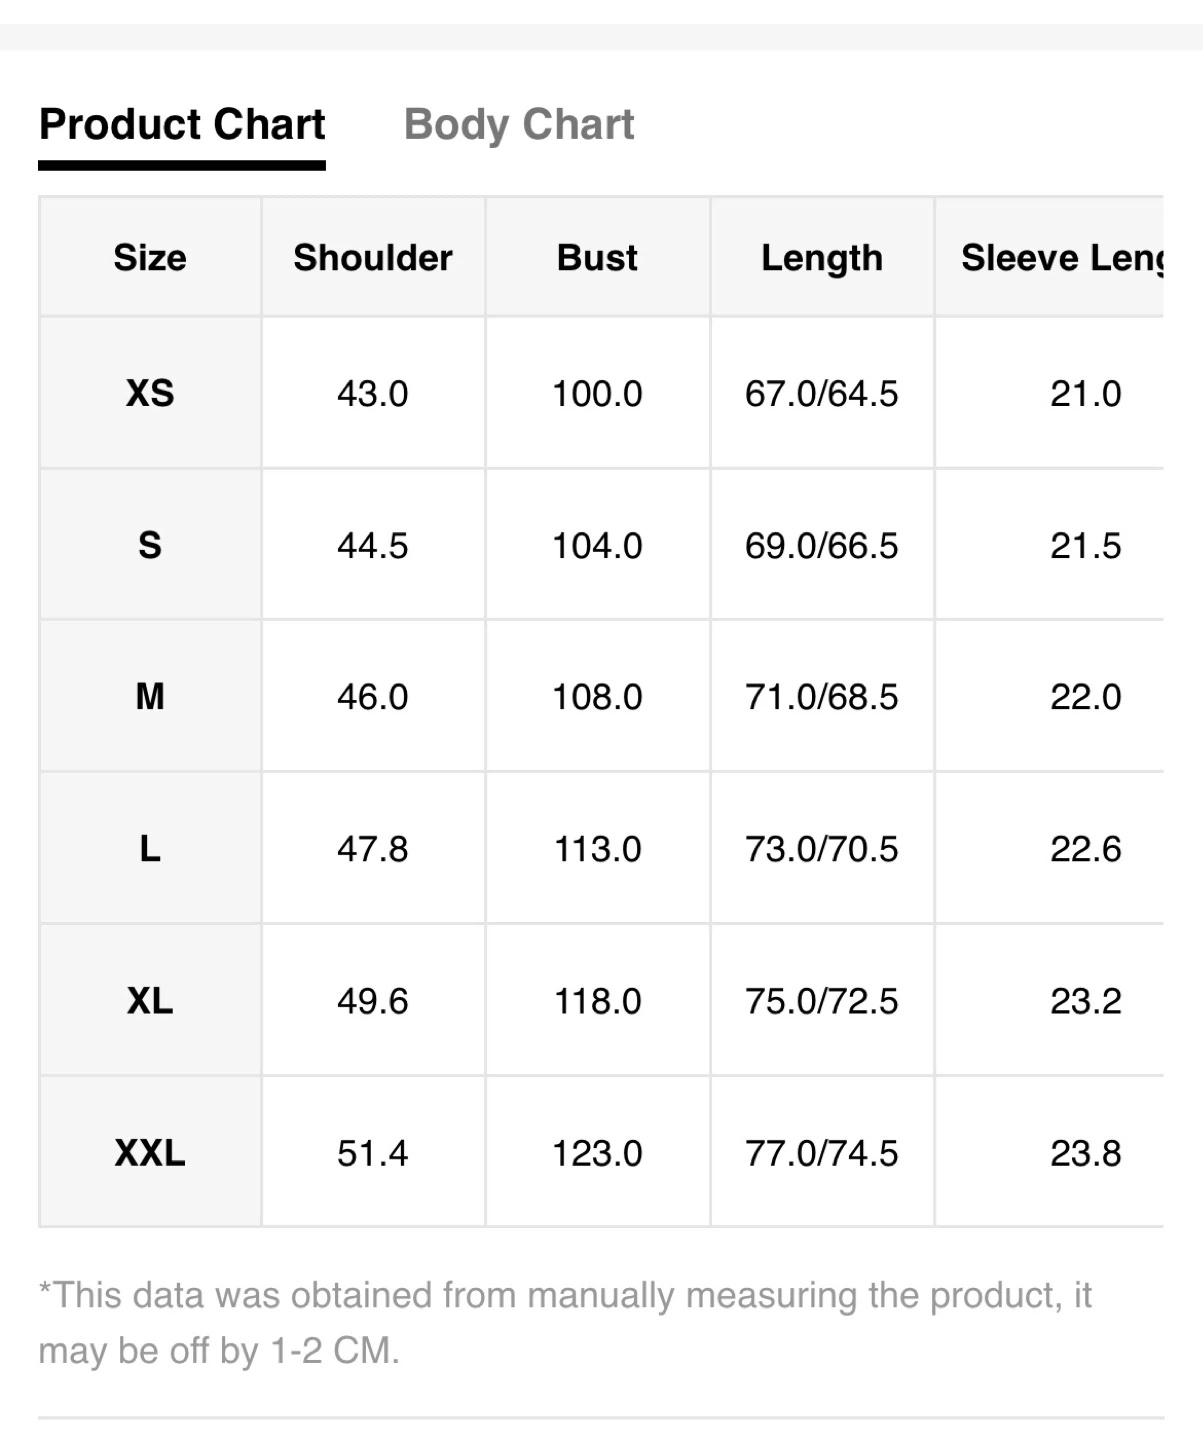Click the 69.0/66.5 length cell
The height and width of the screenshot is (1440, 1203).
point(822,545)
